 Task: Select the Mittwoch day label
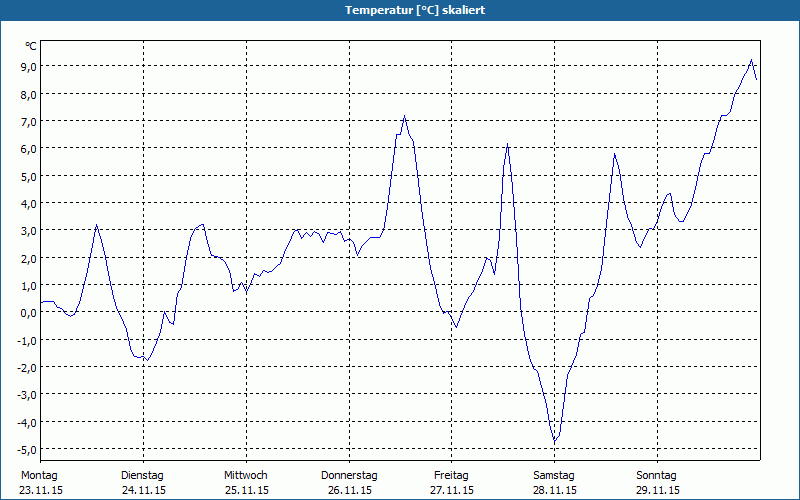(245, 476)
